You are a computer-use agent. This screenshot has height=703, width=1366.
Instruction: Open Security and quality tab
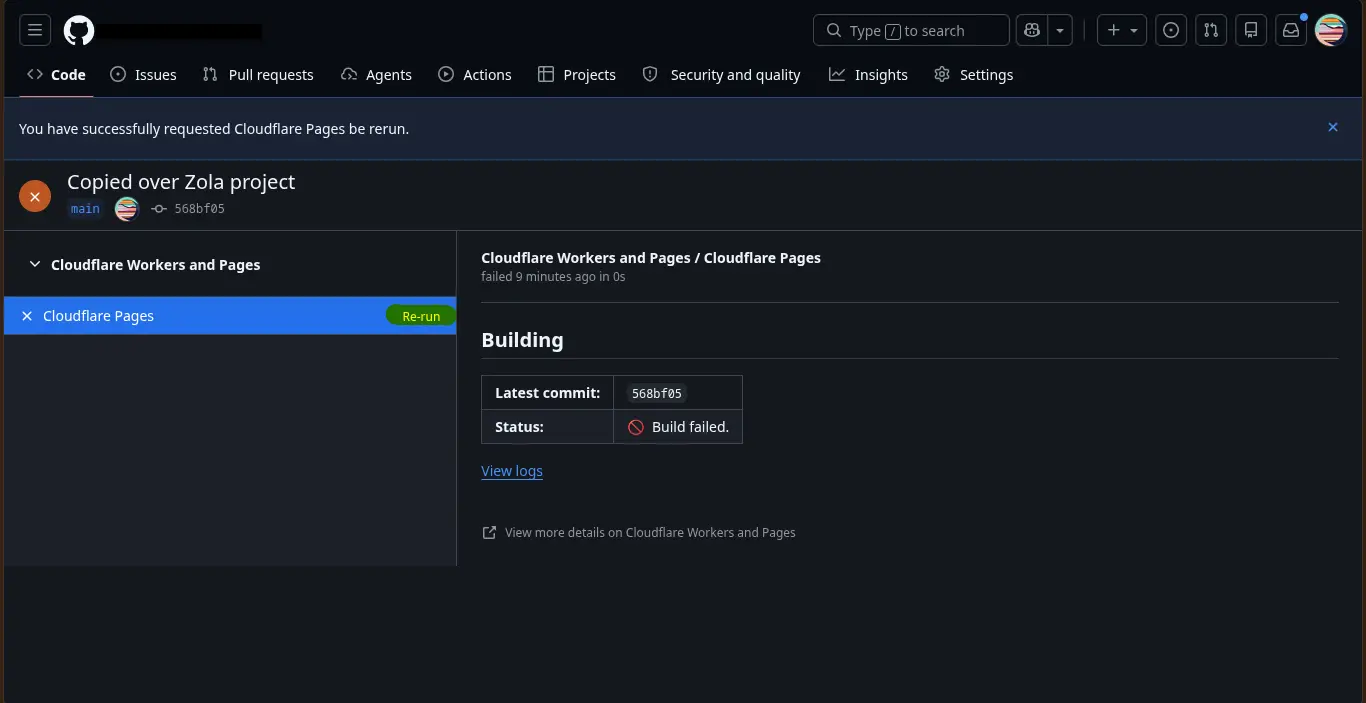pyautogui.click(x=721, y=75)
